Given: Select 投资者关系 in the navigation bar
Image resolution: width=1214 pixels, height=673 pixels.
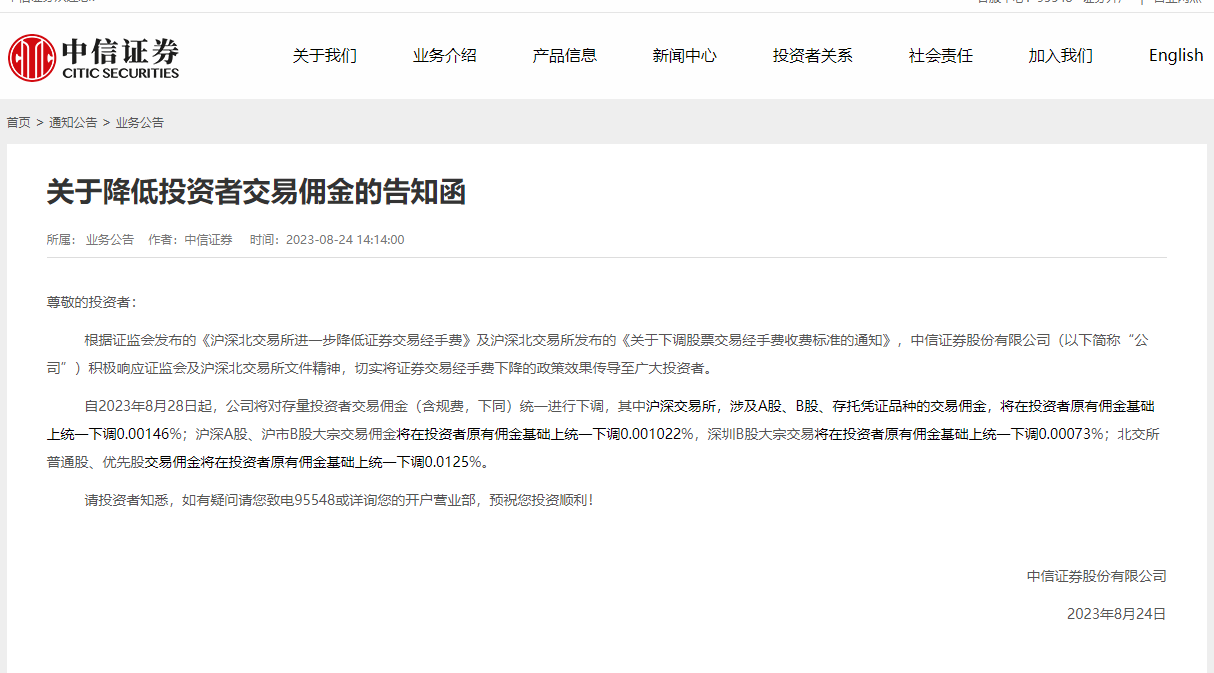Looking at the screenshot, I should click(812, 56).
